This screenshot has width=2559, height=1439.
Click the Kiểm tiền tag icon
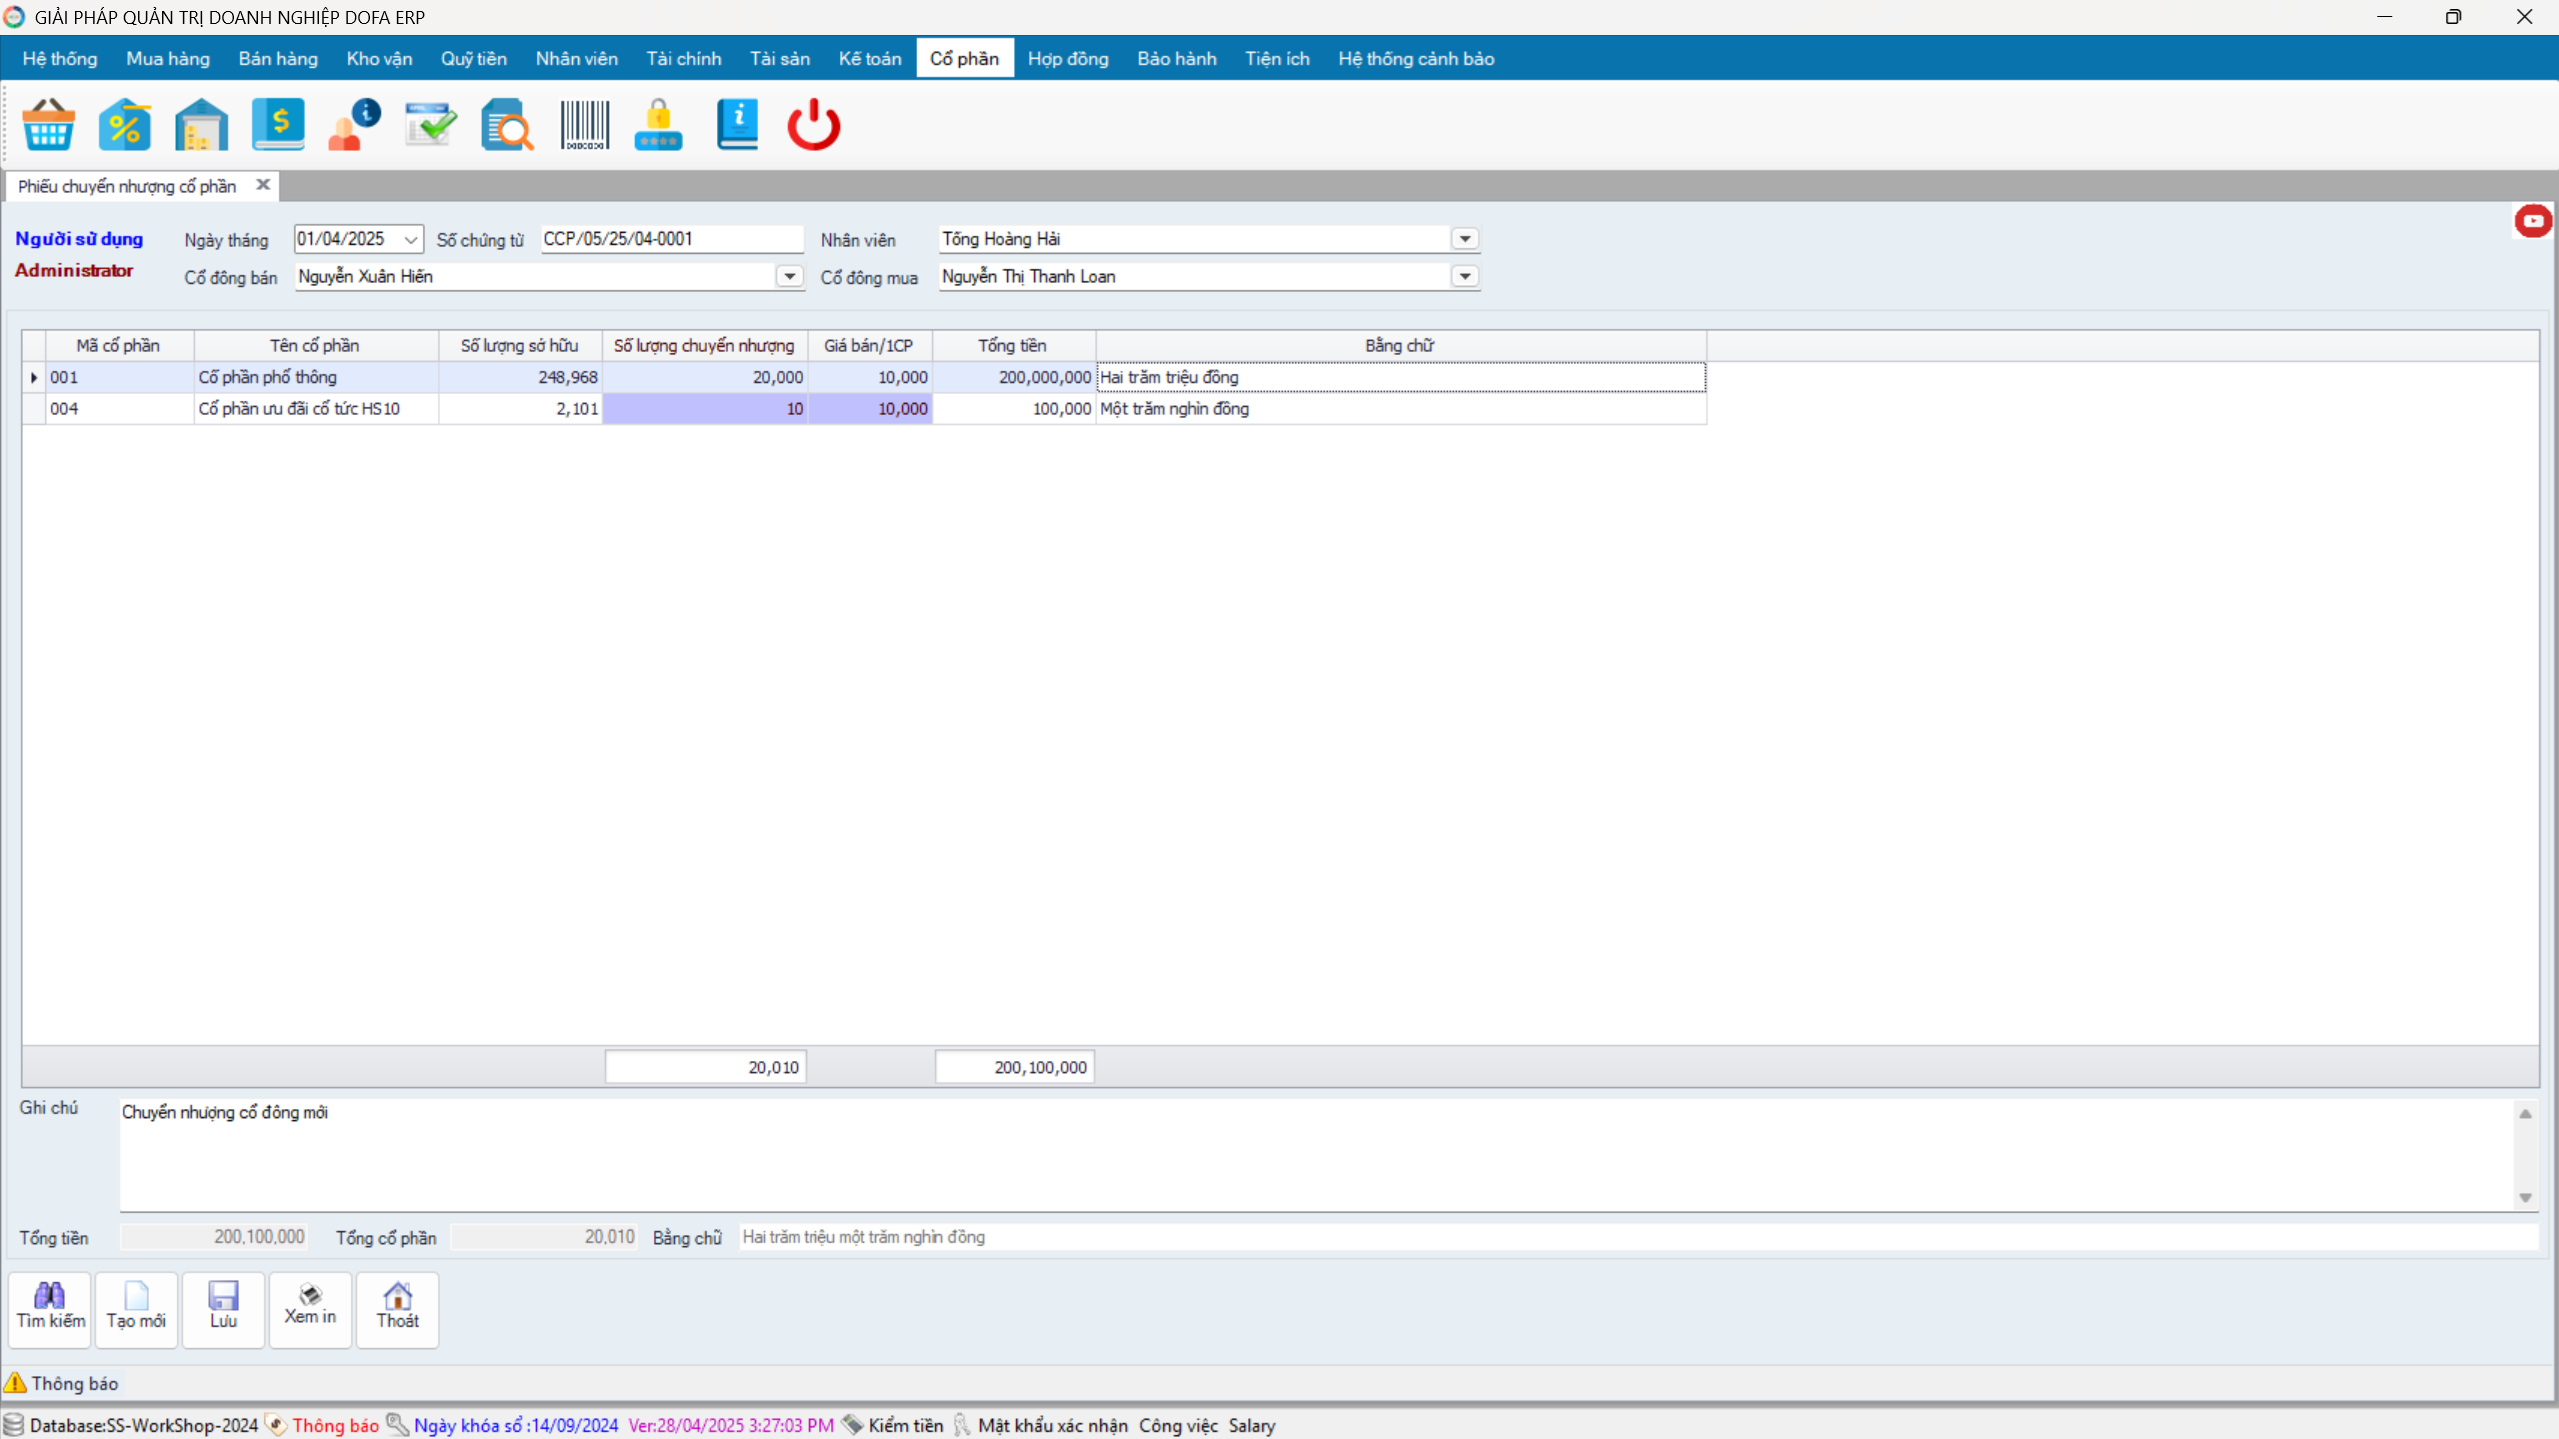(x=852, y=1425)
